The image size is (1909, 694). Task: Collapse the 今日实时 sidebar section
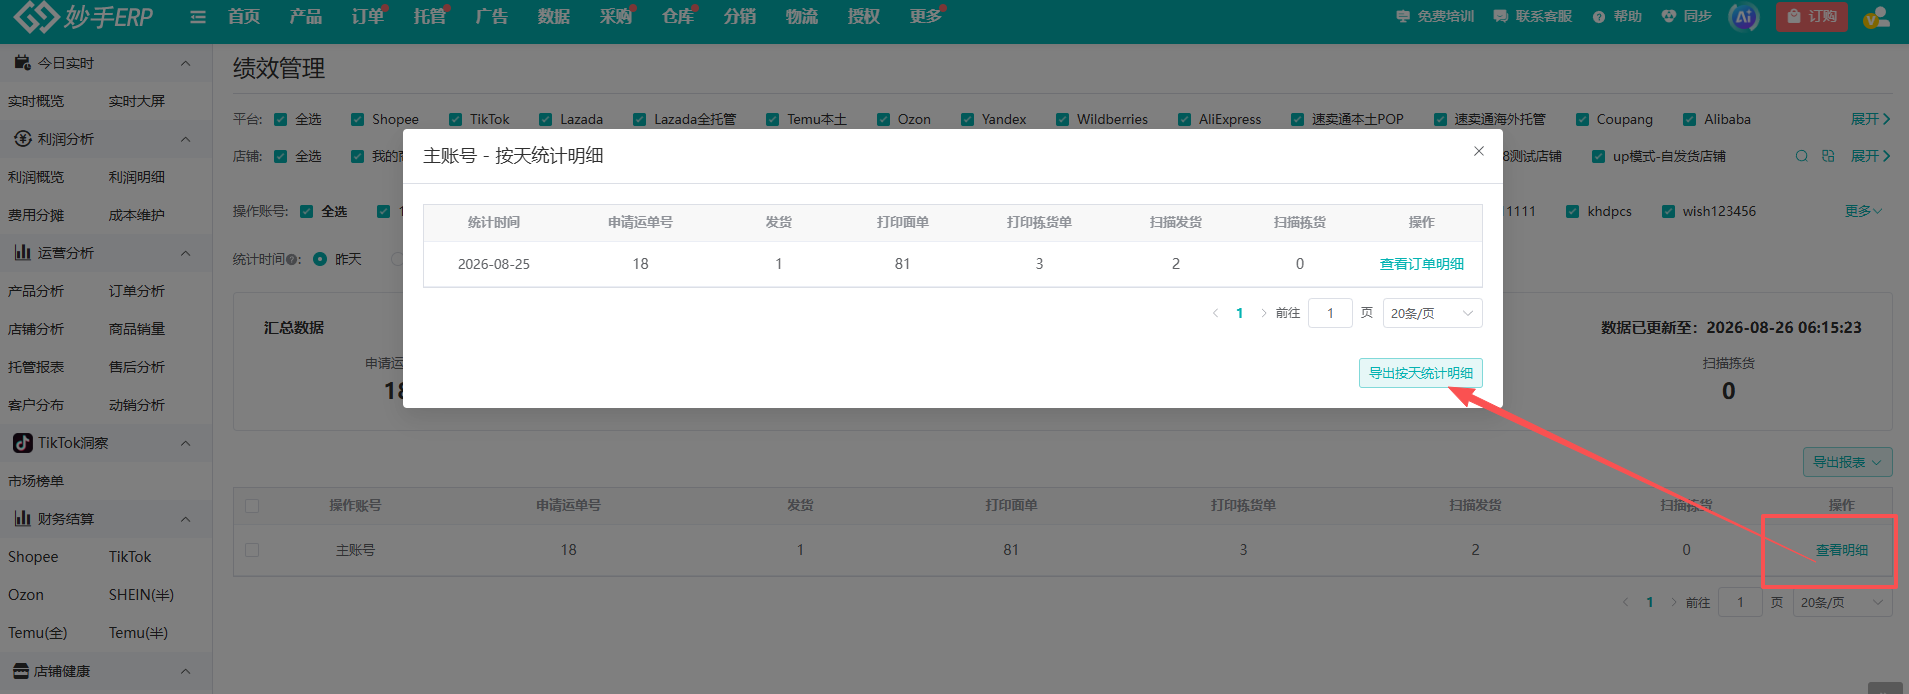(x=185, y=63)
